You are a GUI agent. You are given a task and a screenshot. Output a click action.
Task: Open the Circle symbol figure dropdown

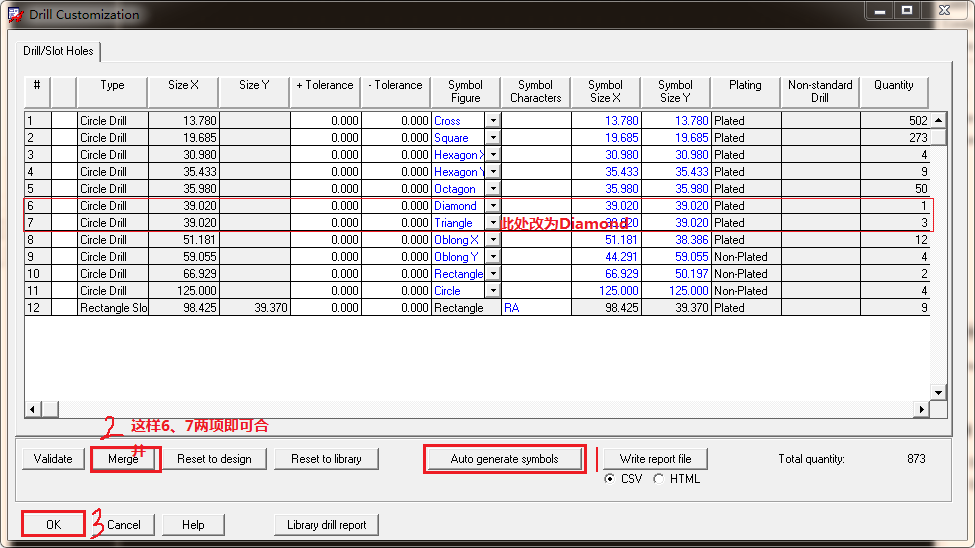click(x=492, y=291)
